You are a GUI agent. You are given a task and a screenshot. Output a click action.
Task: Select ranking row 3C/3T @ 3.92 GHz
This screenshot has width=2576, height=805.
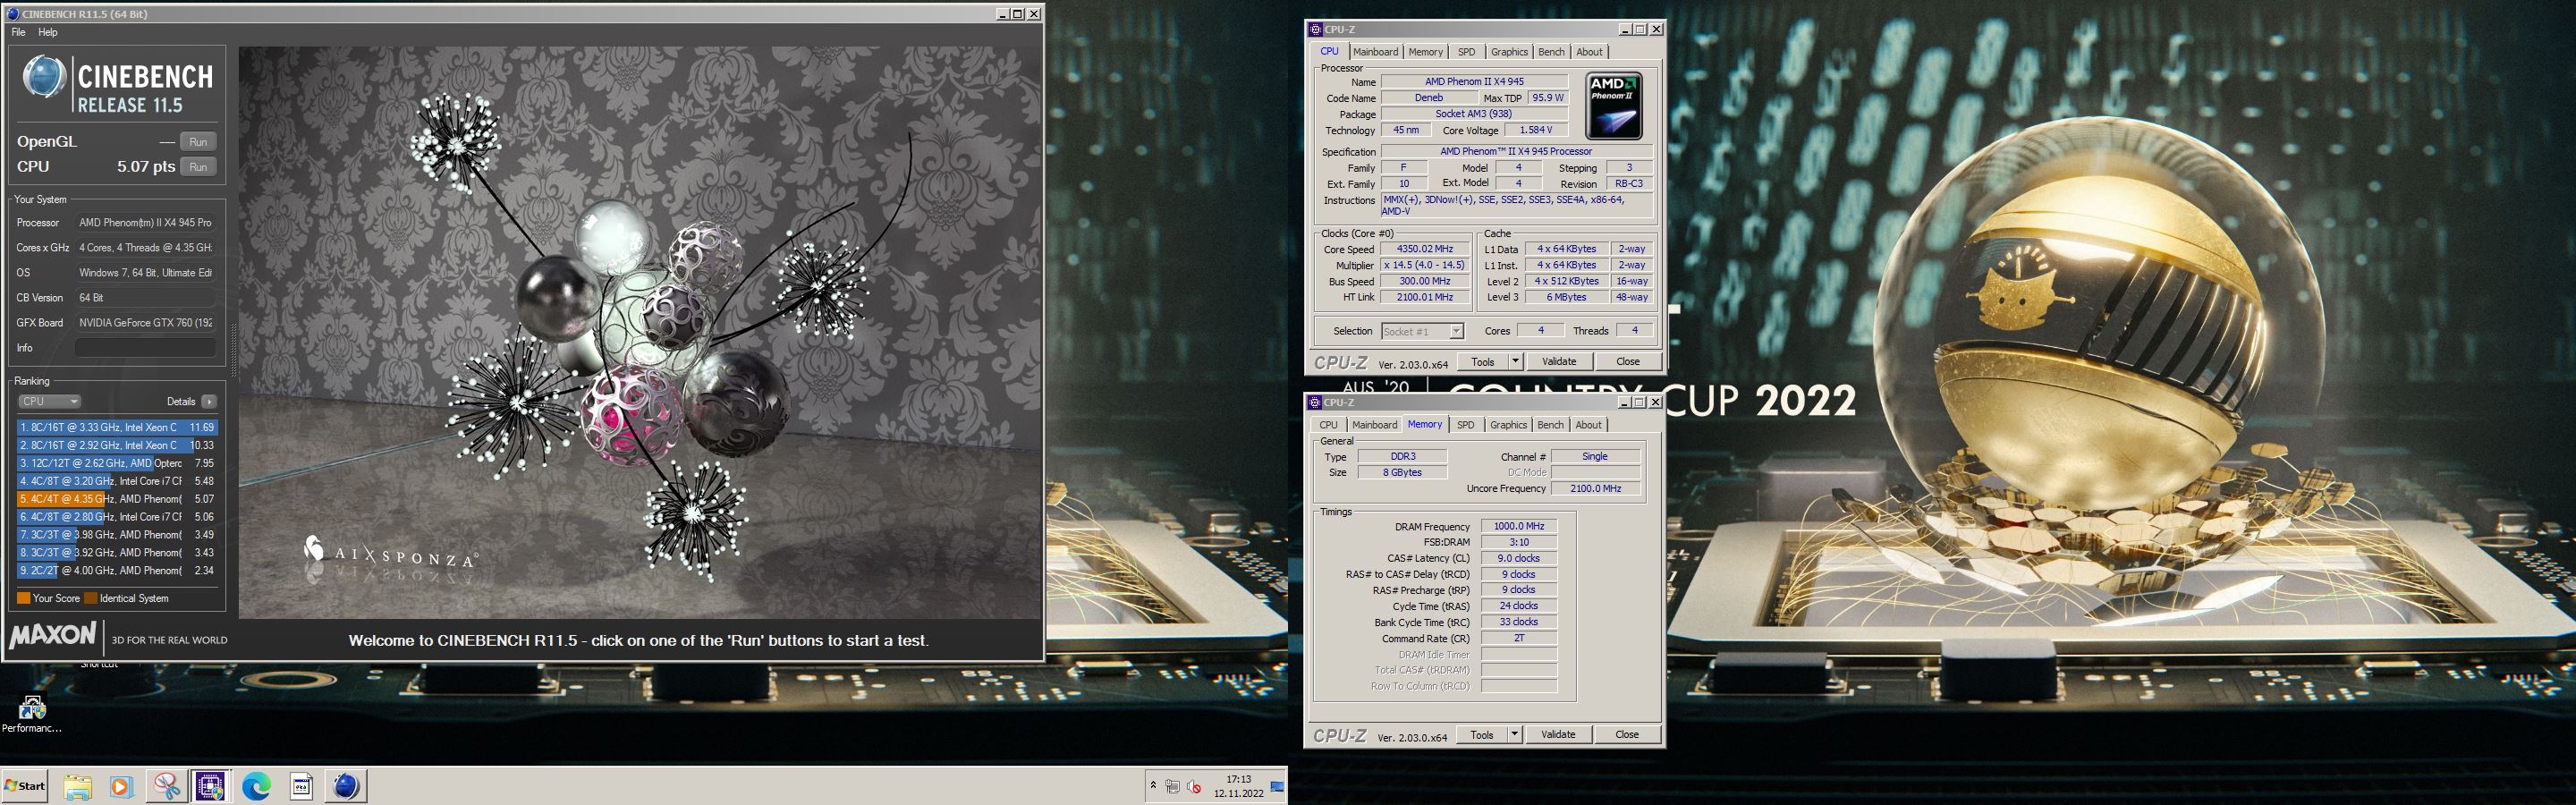(x=117, y=552)
